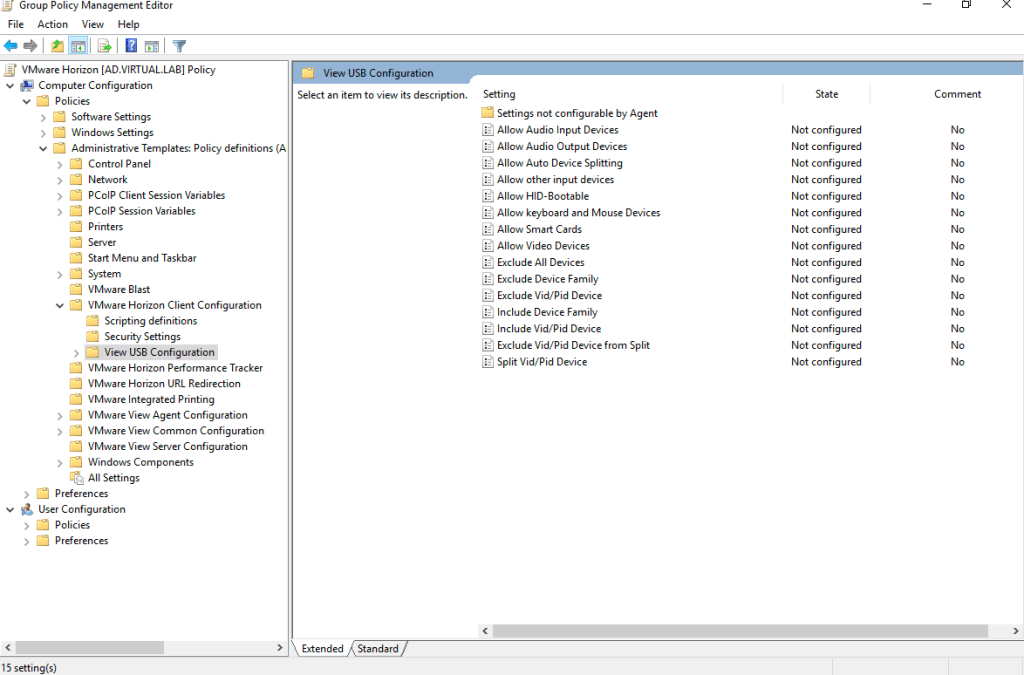Click the Forward arrow toolbar icon
Viewport: 1024px width, 675px height.
click(30, 46)
